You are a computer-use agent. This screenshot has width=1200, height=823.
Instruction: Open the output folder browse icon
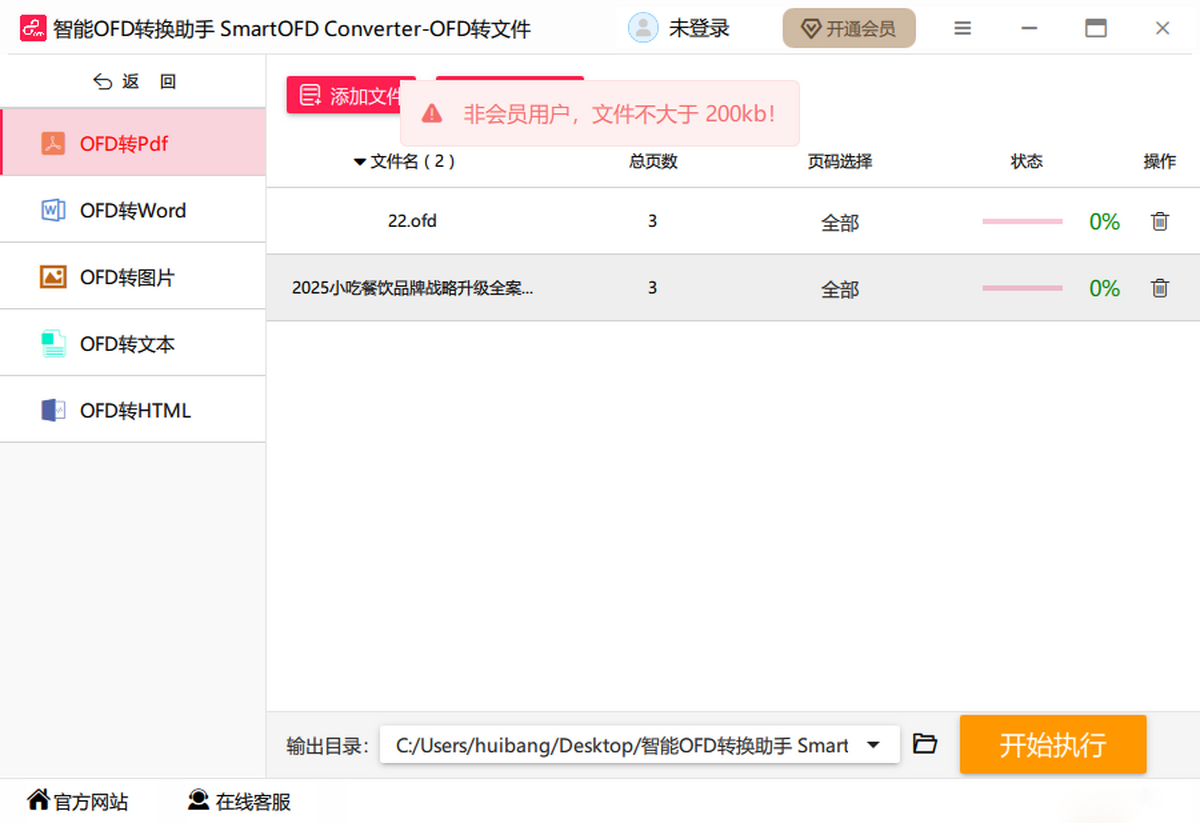click(x=925, y=744)
